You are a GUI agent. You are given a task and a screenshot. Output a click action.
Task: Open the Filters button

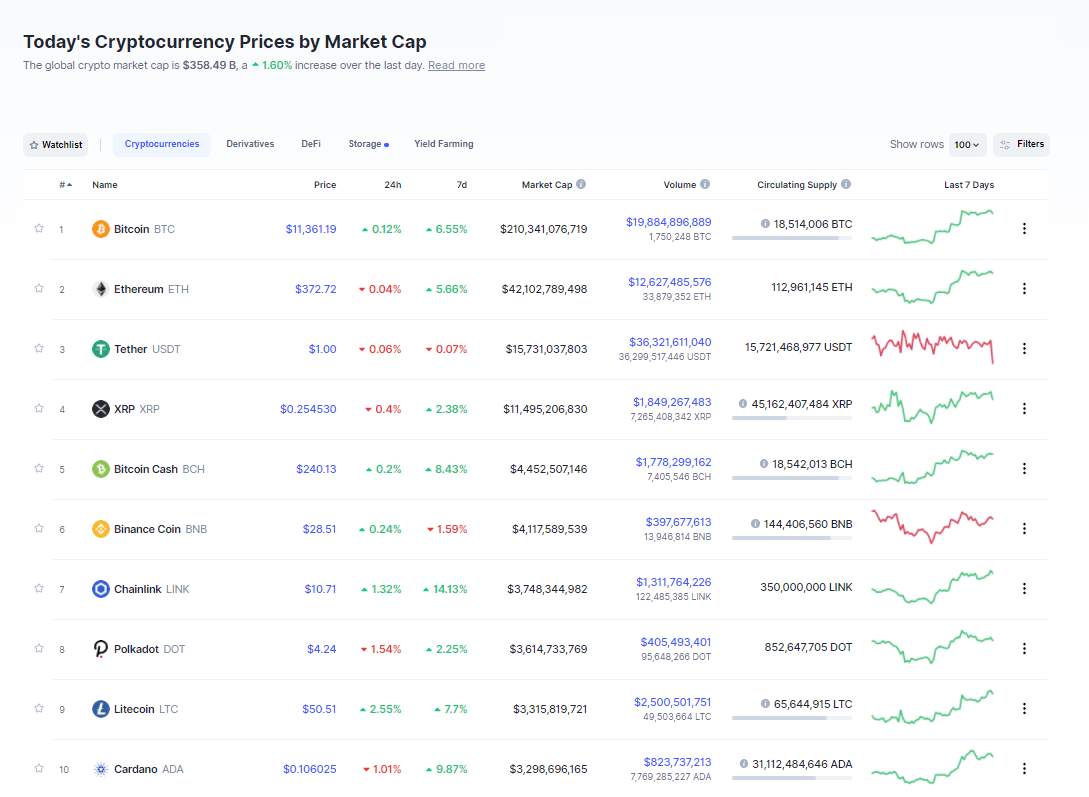(1022, 144)
